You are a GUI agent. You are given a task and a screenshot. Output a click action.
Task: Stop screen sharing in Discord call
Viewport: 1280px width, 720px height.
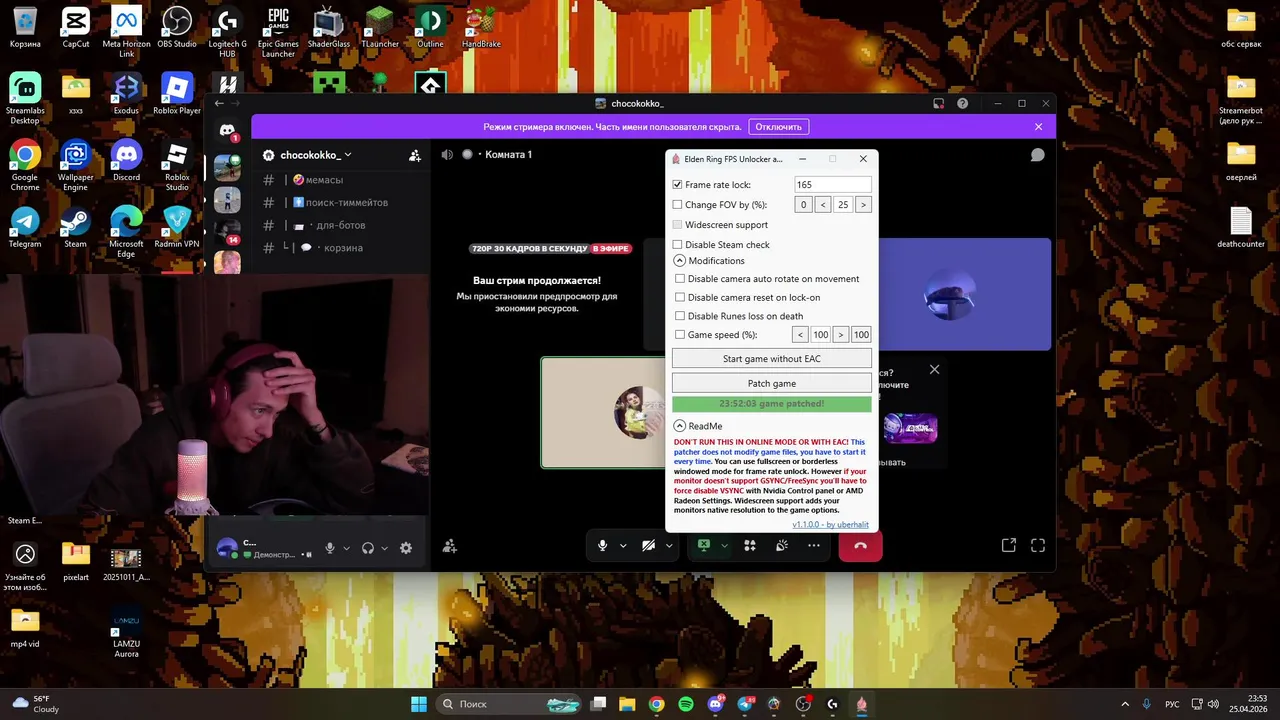(x=704, y=545)
